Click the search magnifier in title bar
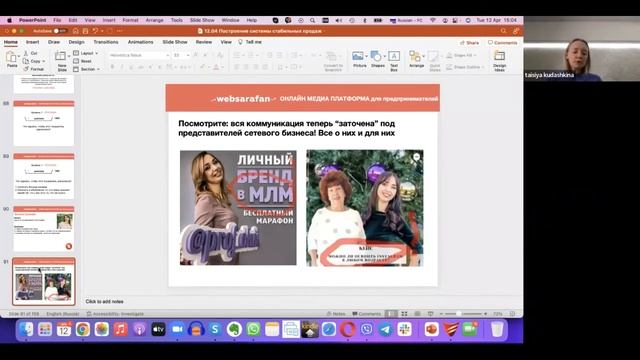This screenshot has width=640, height=360. [503, 31]
